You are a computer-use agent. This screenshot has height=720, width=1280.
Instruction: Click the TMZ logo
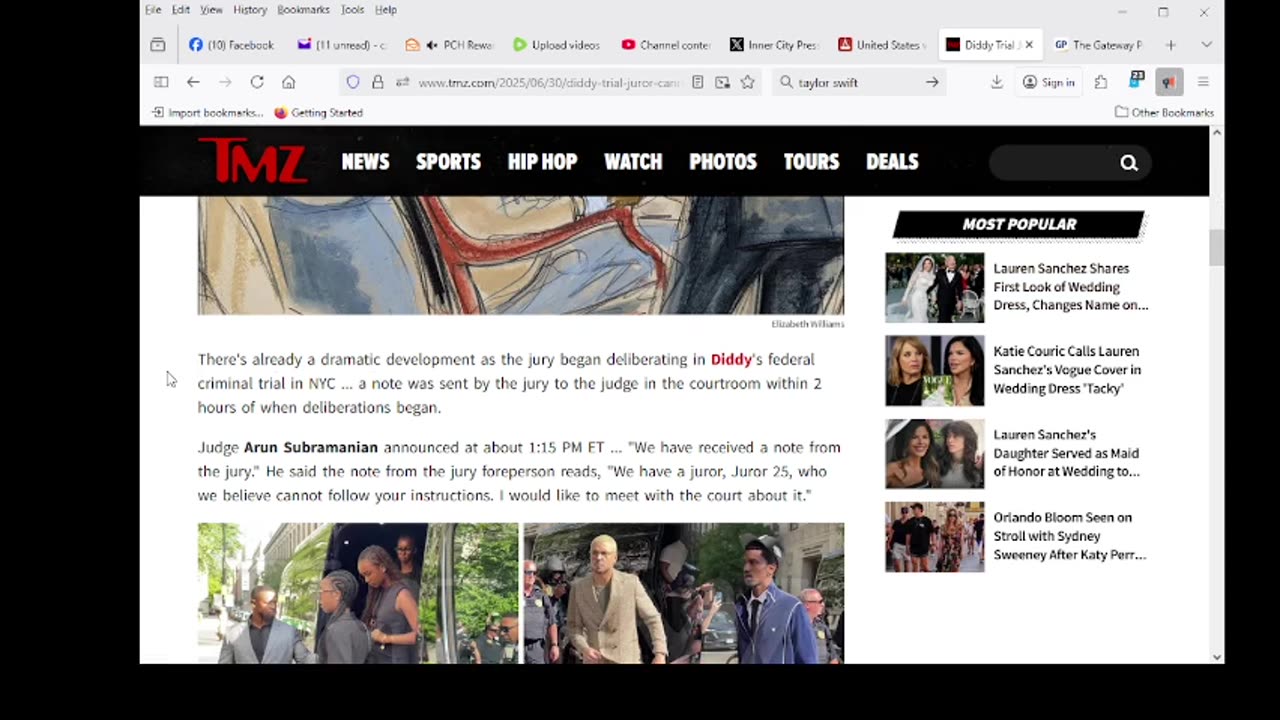252,161
